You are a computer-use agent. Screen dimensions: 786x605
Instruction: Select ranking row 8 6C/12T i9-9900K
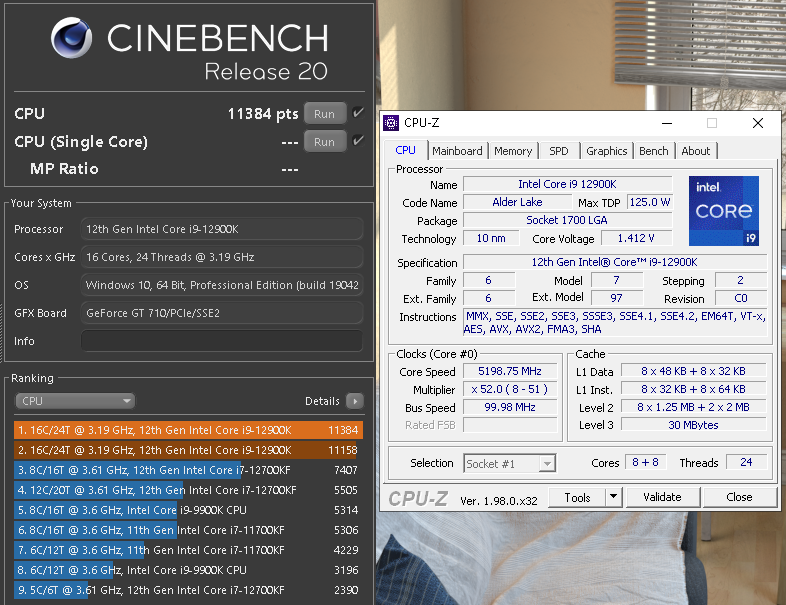coord(188,570)
